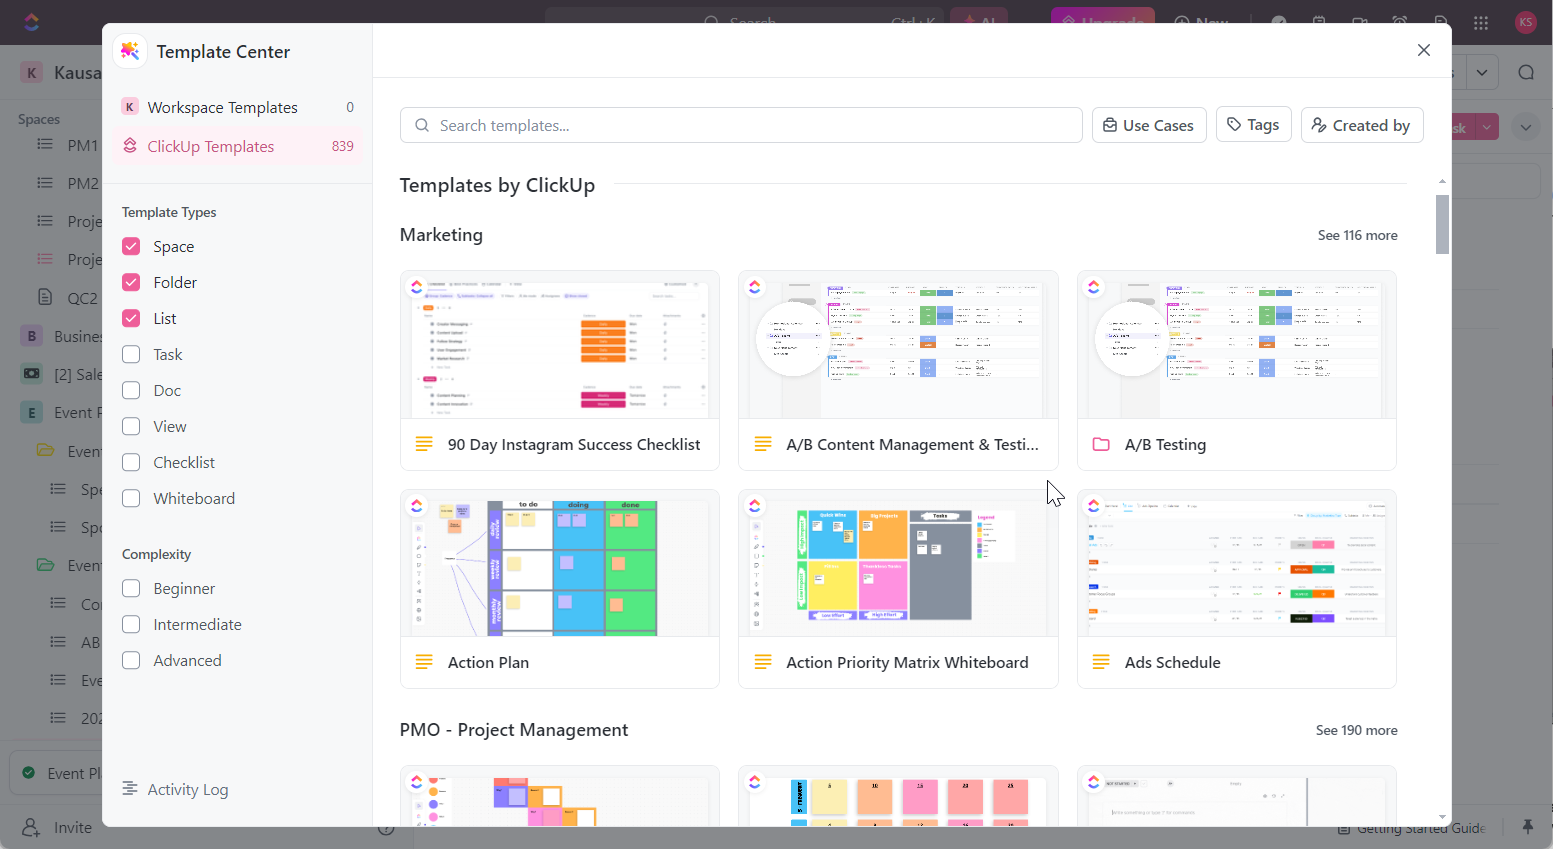The width and height of the screenshot is (1553, 849).
Task: Click chevron dropdown beside chat bubble icon
Action: [x=1482, y=72]
